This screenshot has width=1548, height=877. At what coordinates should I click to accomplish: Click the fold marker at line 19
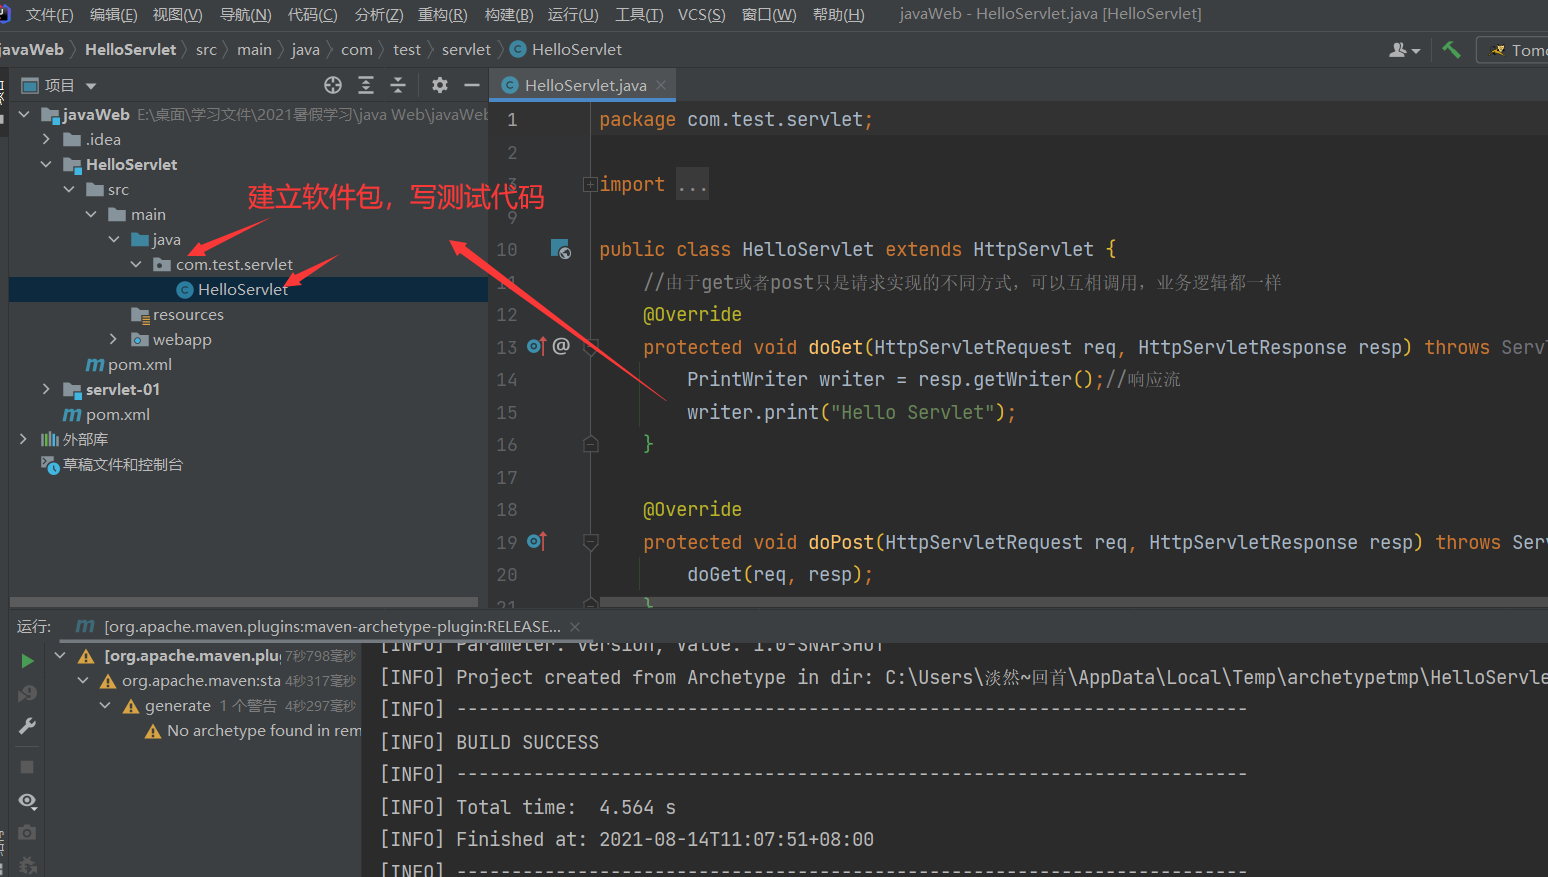(x=591, y=542)
